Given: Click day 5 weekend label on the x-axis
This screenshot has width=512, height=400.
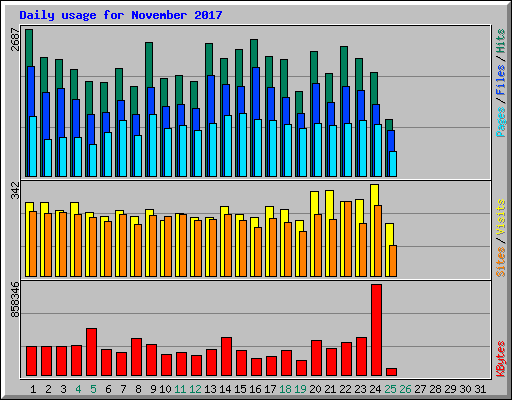Looking at the screenshot, I should click(x=93, y=389).
